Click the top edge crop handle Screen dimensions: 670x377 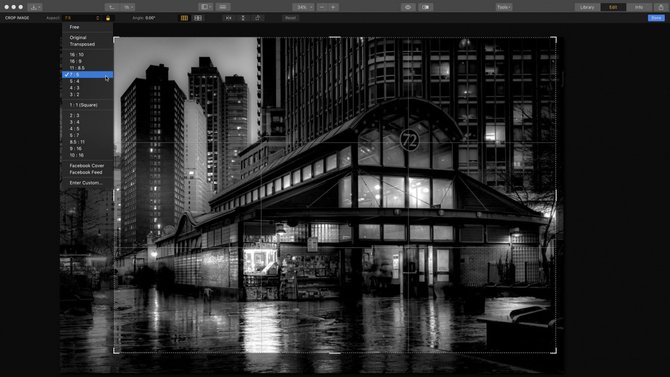point(335,37)
